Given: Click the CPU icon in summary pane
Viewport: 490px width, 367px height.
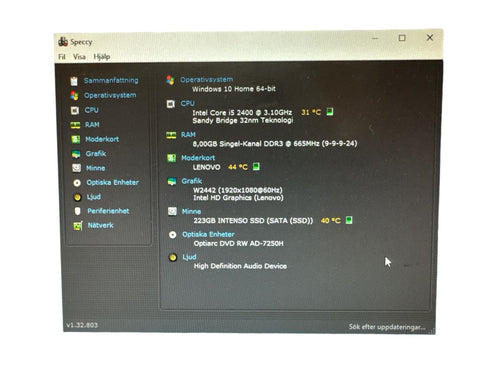Looking at the screenshot, I should point(171,104).
